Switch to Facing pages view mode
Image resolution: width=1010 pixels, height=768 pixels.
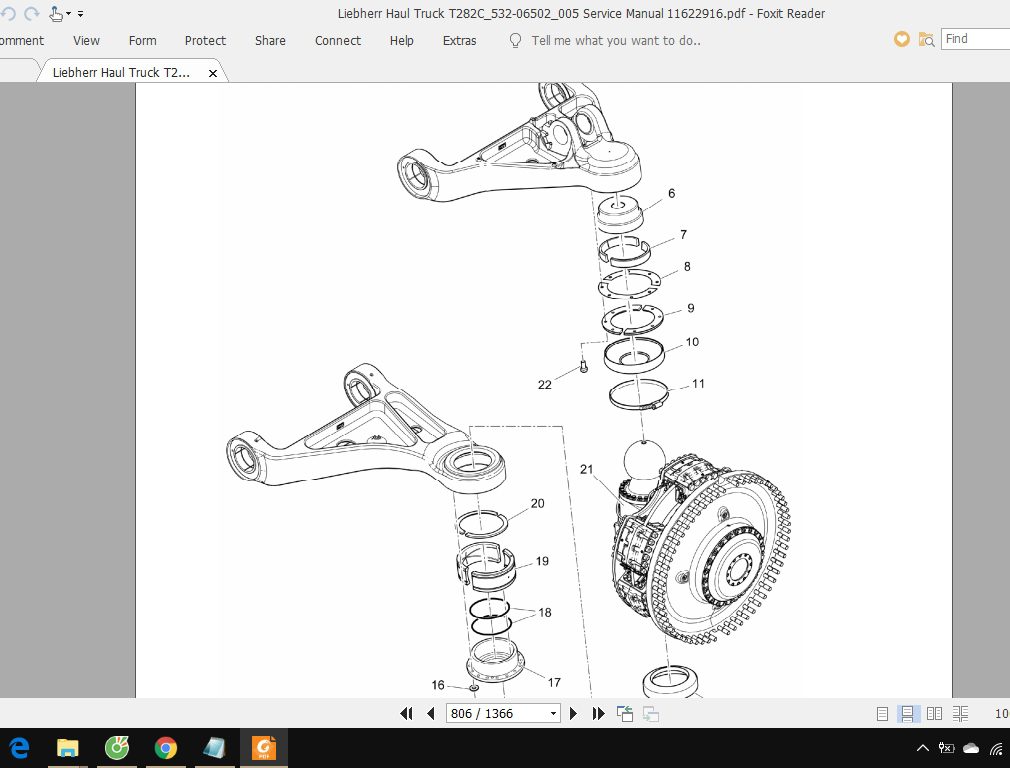click(934, 713)
